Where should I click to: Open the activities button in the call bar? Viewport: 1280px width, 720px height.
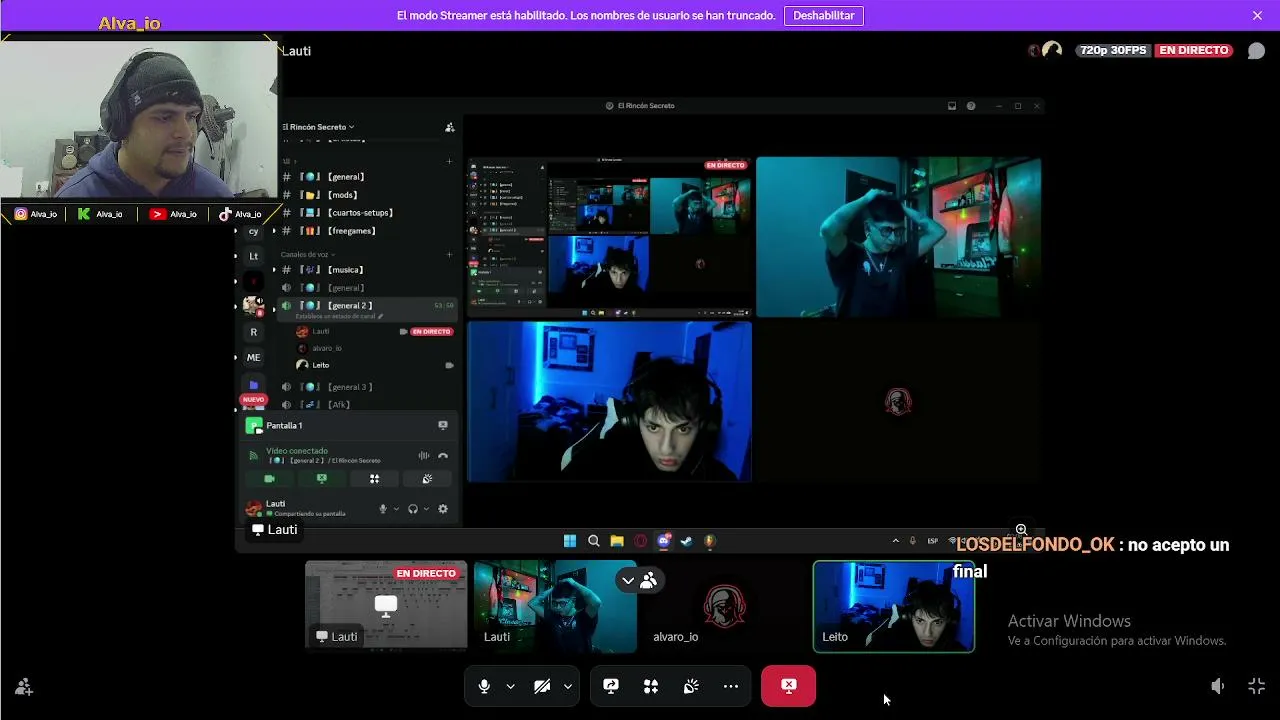(x=651, y=686)
